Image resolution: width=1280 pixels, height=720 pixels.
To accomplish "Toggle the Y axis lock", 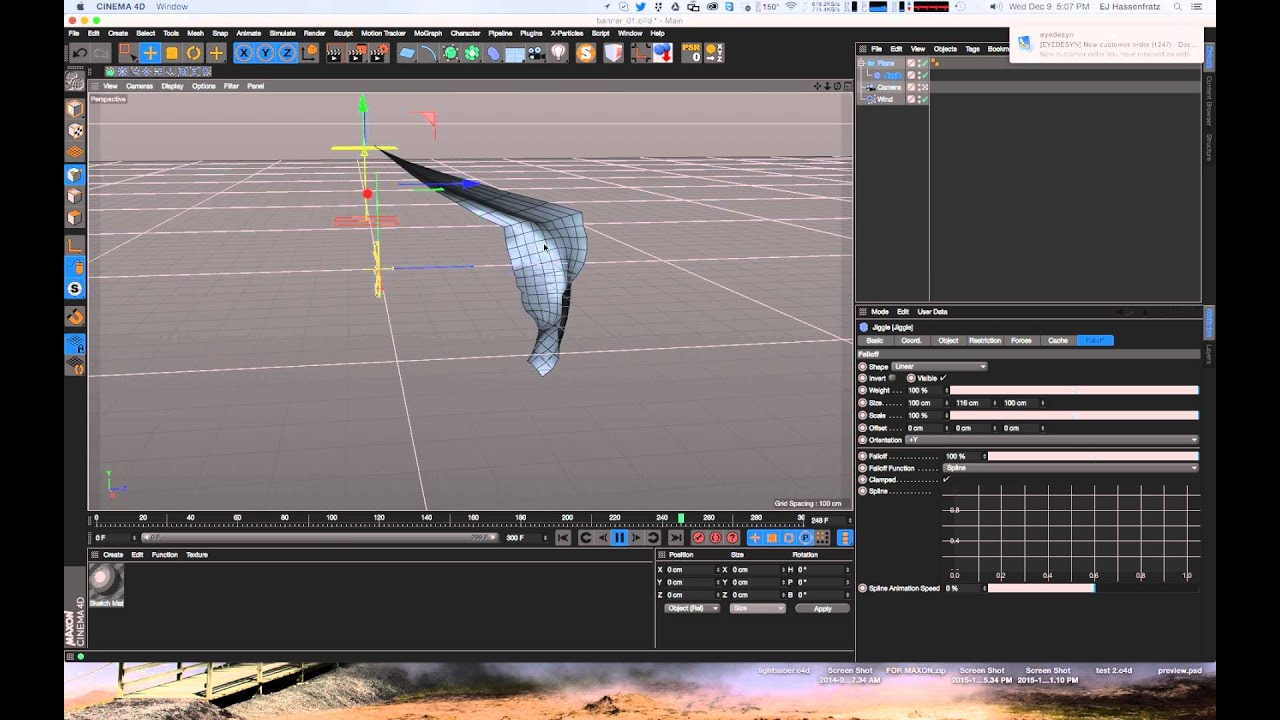I will tap(266, 53).
